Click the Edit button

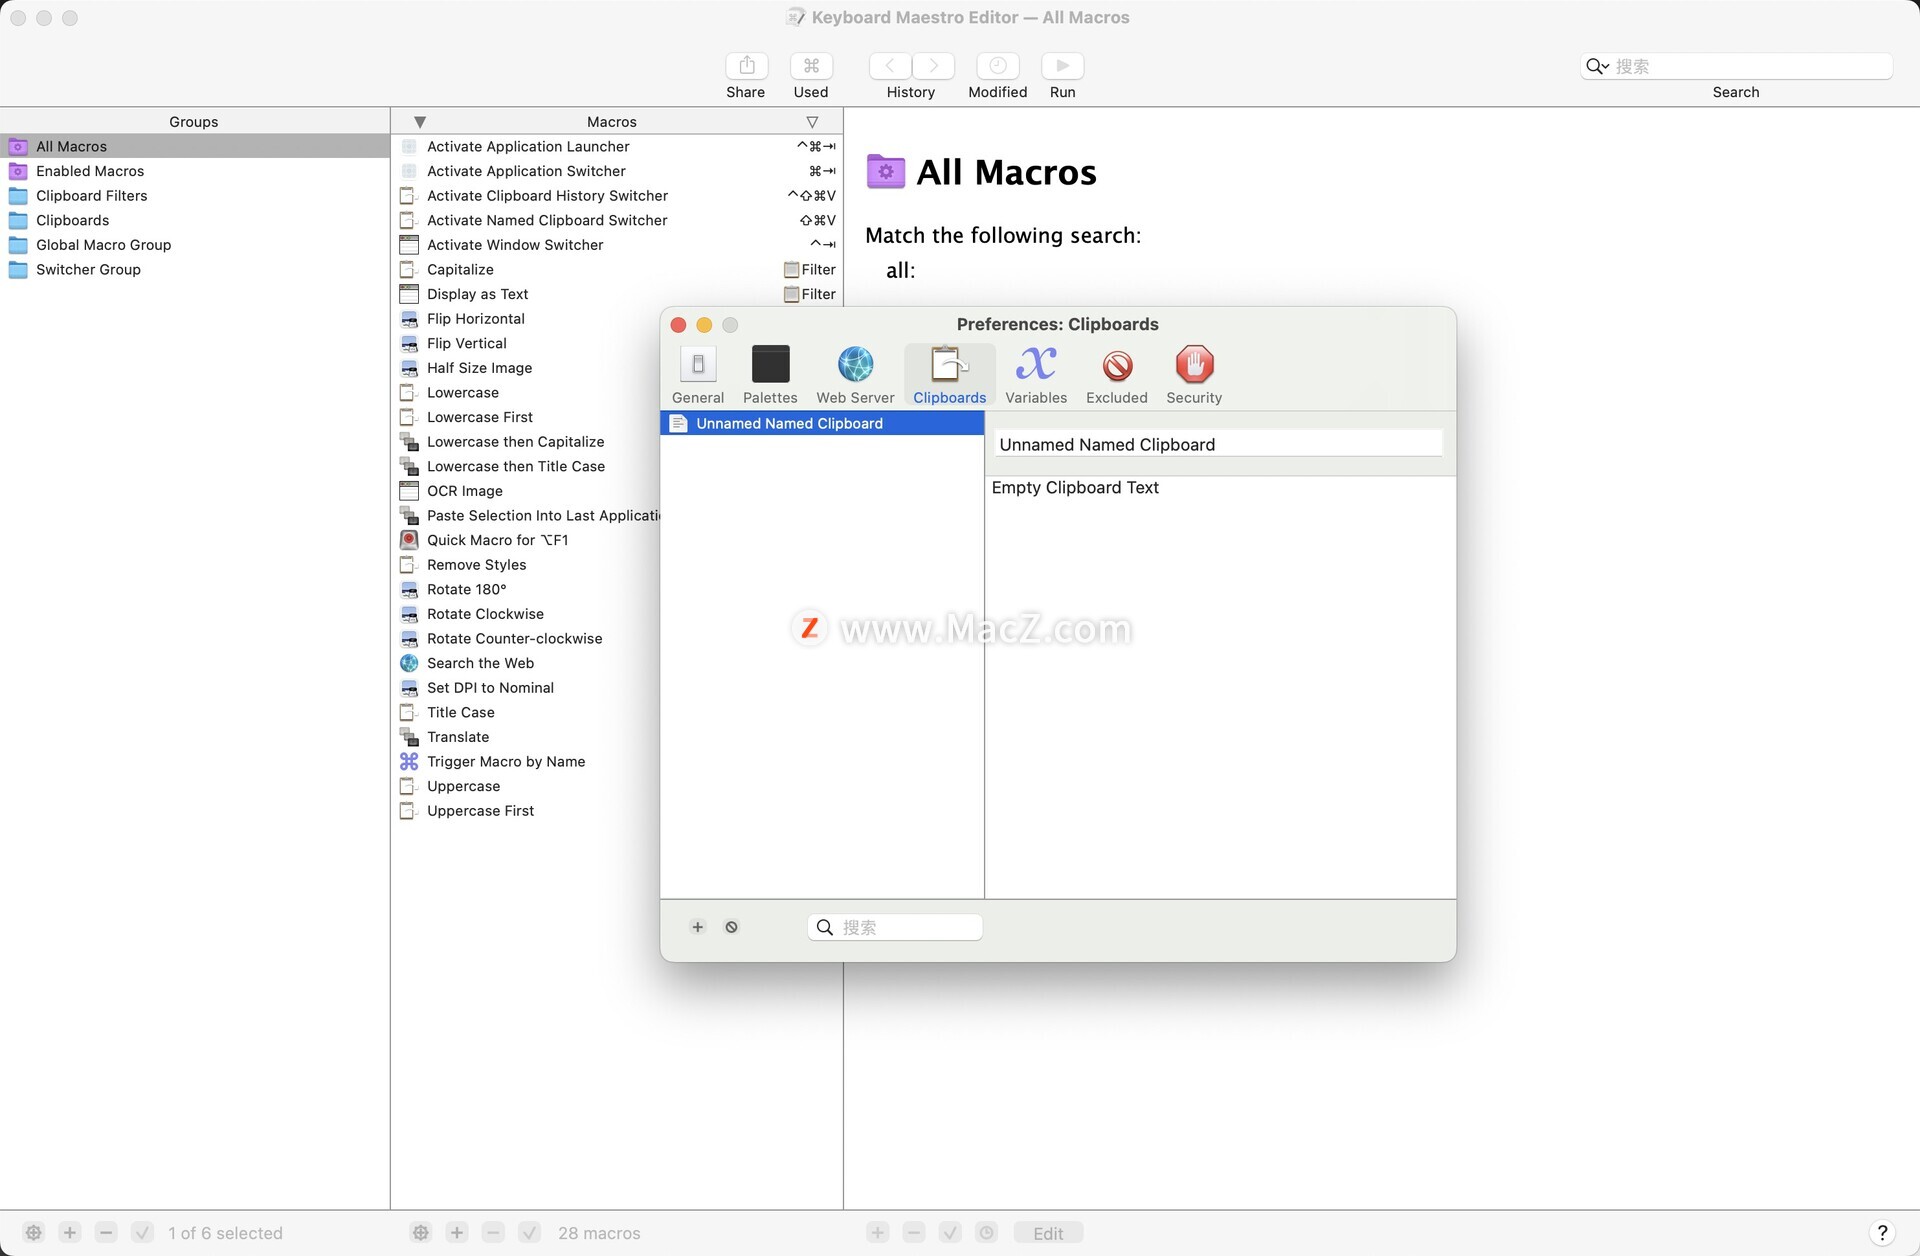1048,1233
